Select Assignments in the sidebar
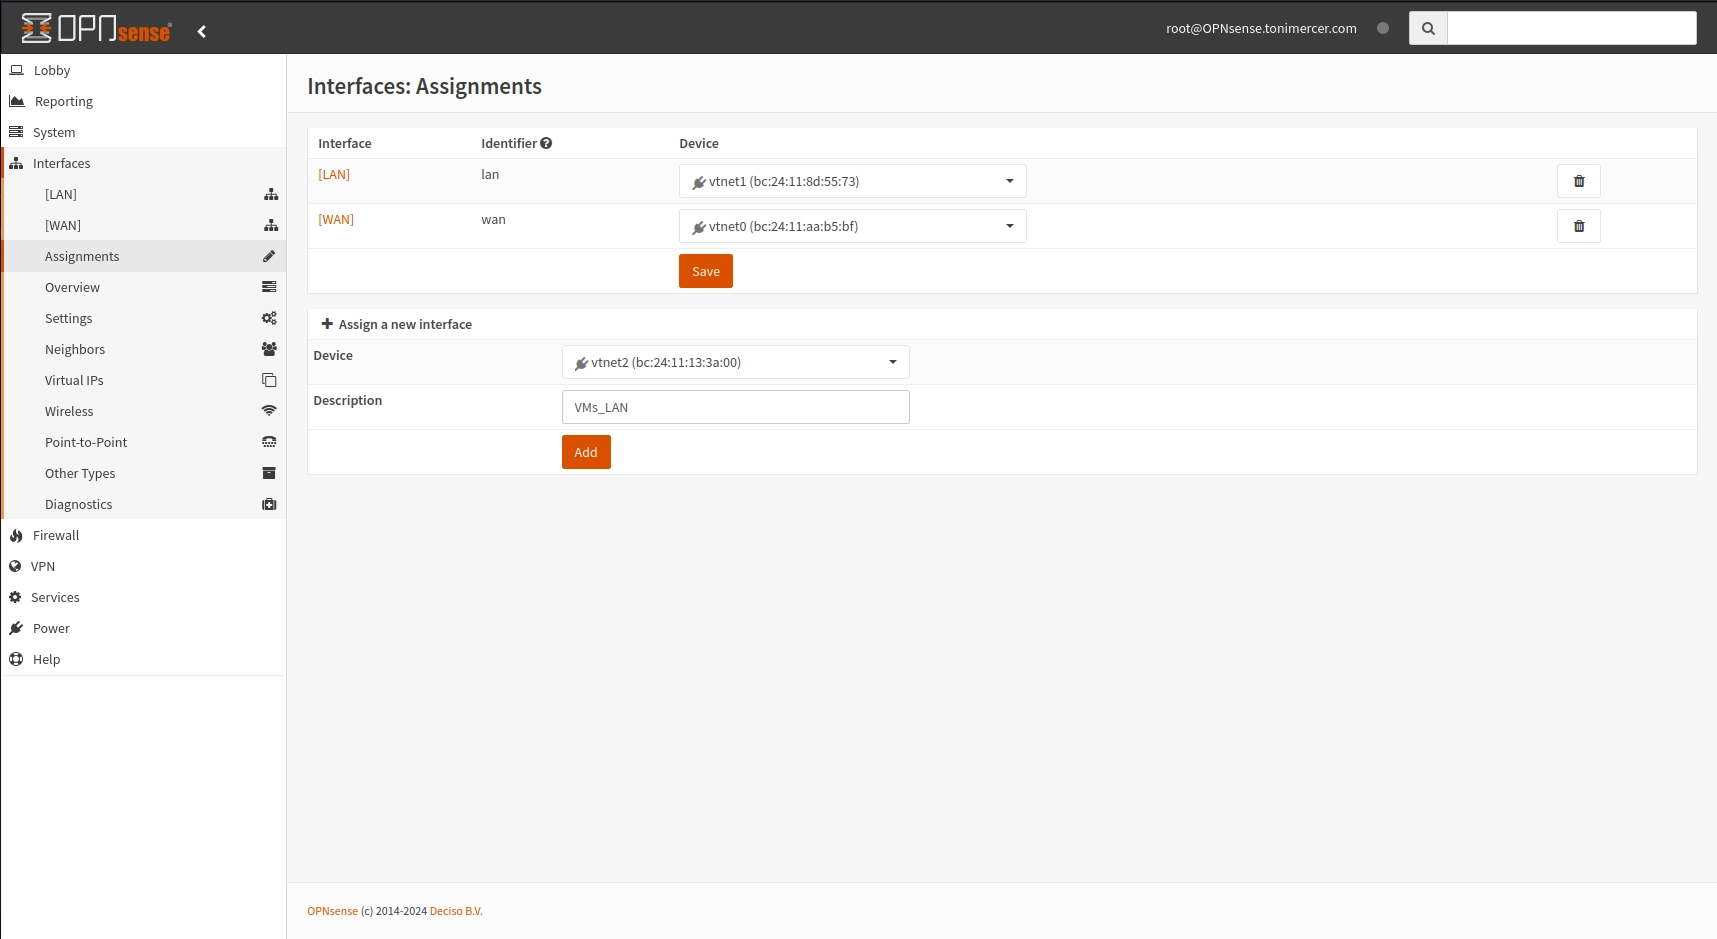The height and width of the screenshot is (939, 1717). 143,256
